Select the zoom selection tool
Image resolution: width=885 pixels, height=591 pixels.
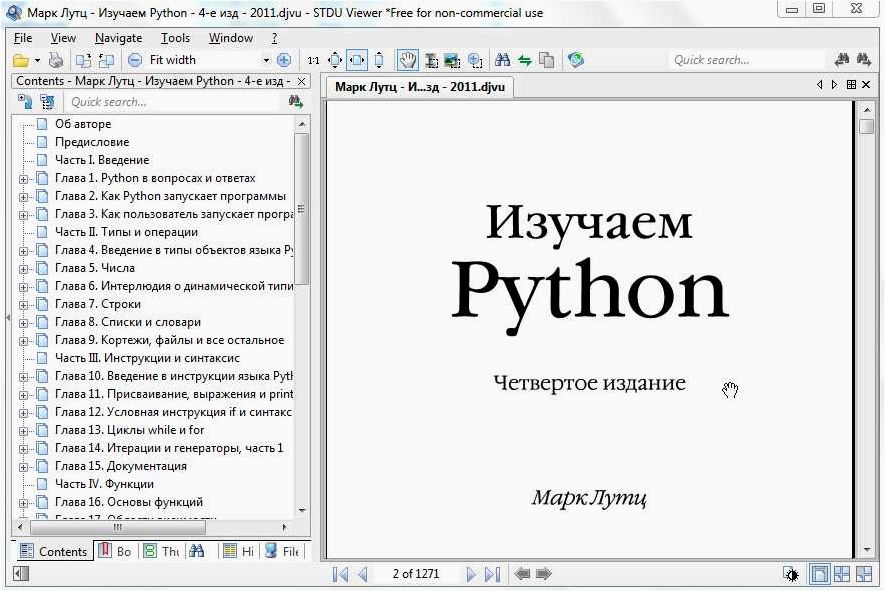click(475, 60)
